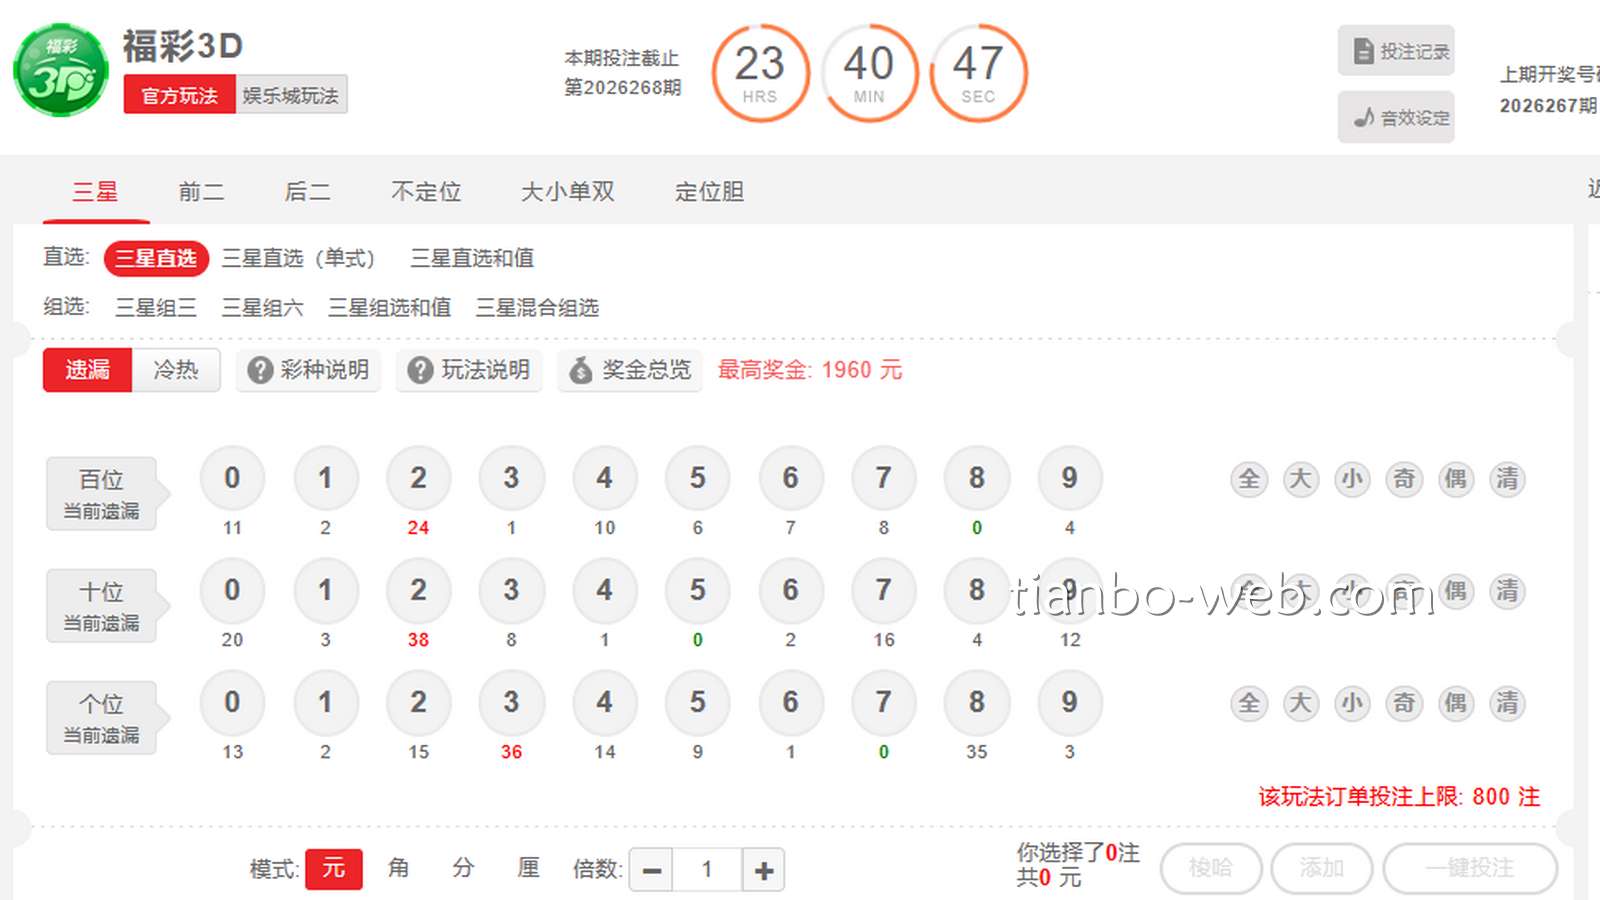Image resolution: width=1600 pixels, height=900 pixels.
Task: Switch to 前二 tab
Action: coord(201,191)
